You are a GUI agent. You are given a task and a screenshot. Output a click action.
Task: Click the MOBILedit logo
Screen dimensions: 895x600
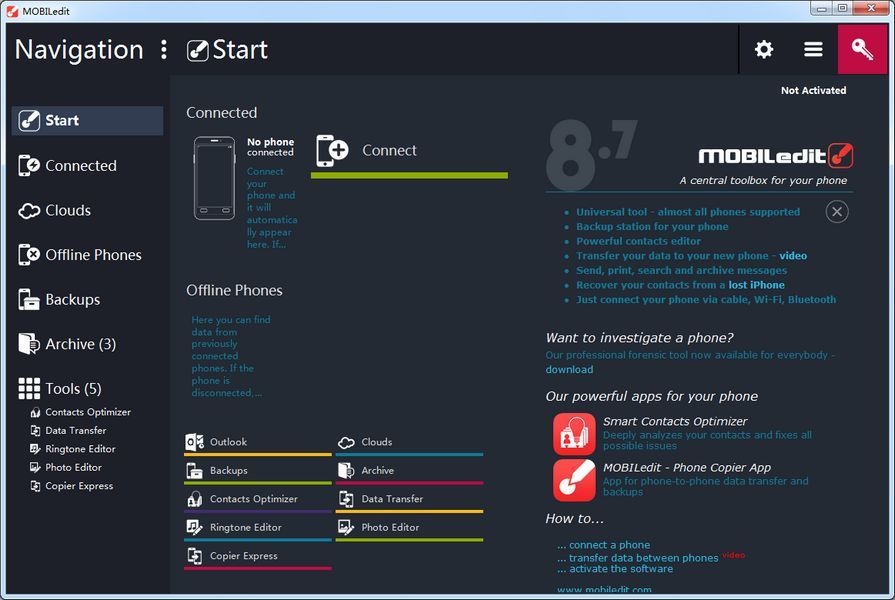click(776, 156)
